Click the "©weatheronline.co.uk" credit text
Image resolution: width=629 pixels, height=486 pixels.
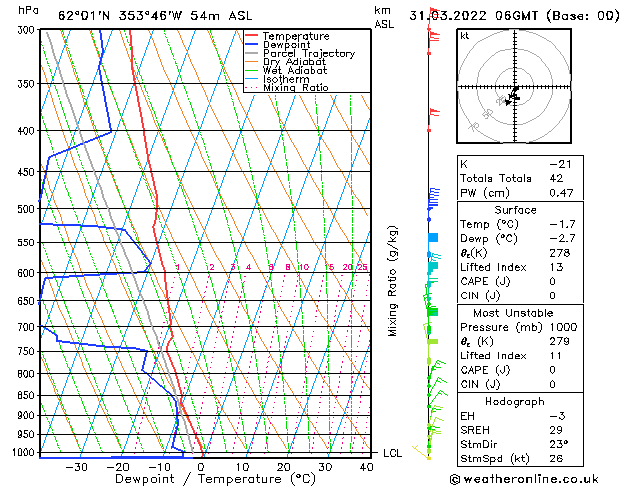[x=524, y=479]
